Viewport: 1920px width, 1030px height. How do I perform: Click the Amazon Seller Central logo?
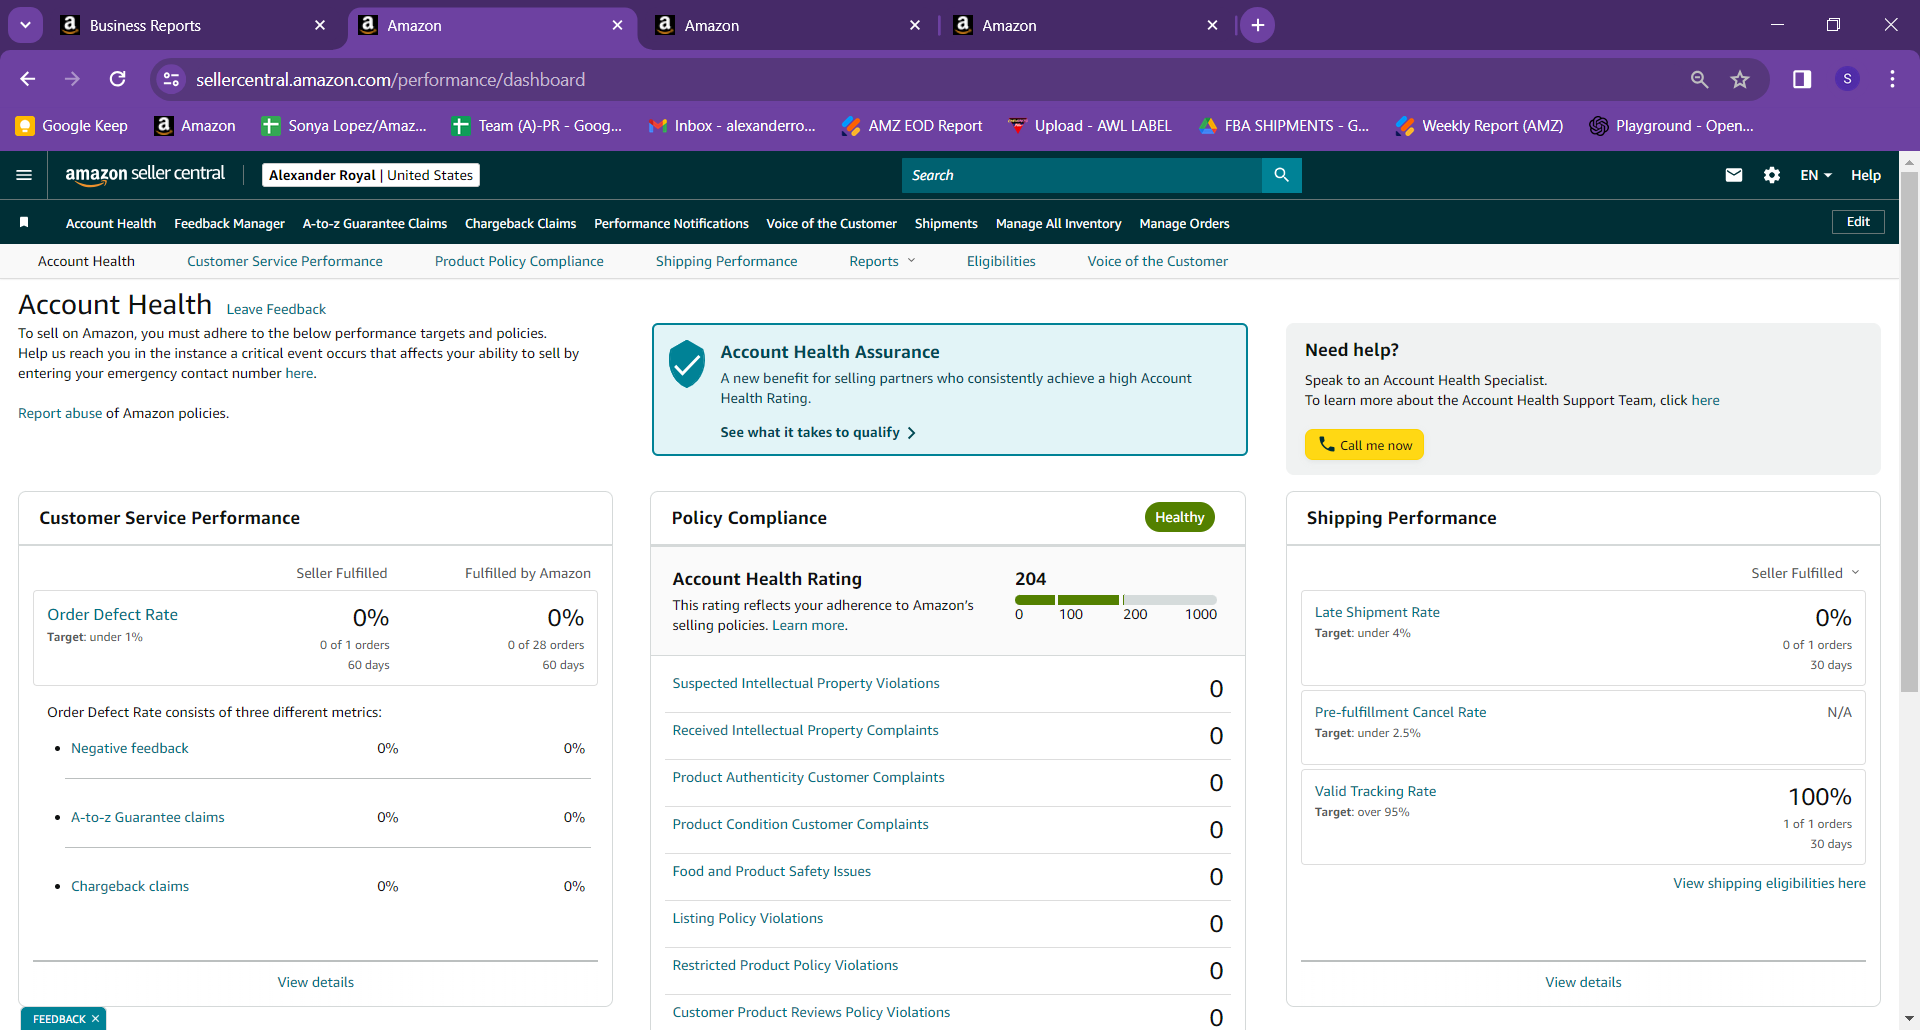coord(145,174)
